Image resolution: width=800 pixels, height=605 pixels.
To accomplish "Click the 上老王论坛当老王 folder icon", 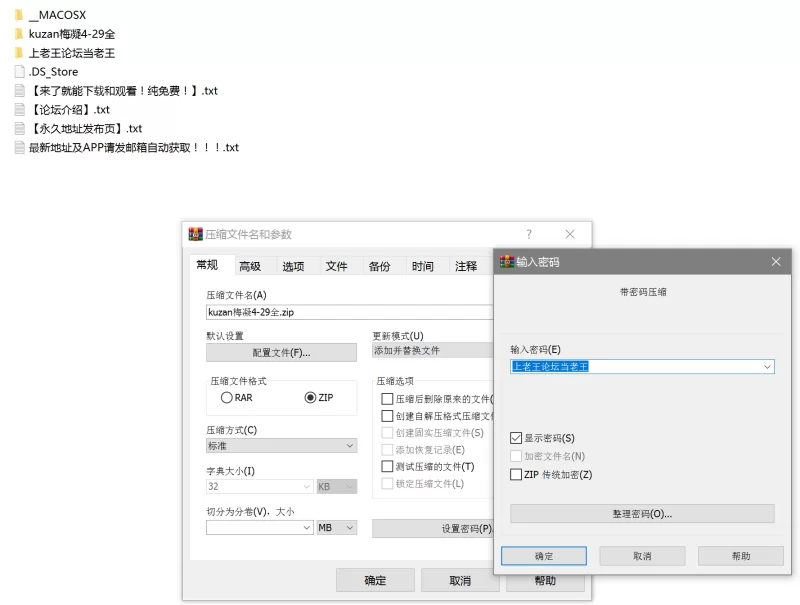I will 19,53.
